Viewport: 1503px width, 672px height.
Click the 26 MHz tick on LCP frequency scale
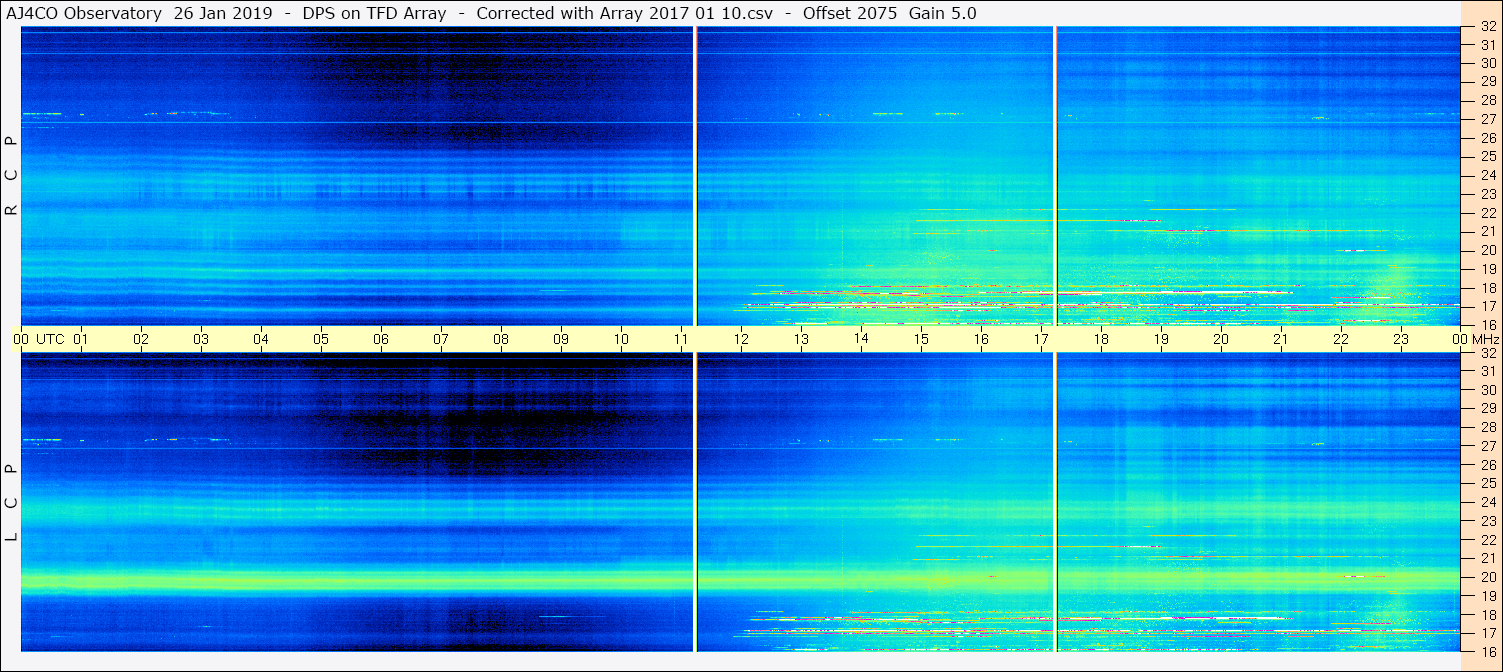(x=1488, y=465)
